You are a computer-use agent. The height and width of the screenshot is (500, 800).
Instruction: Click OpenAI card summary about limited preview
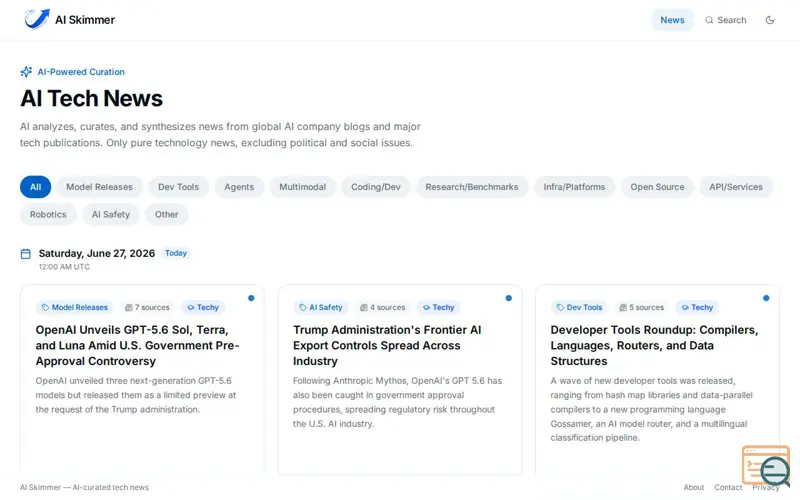point(136,395)
